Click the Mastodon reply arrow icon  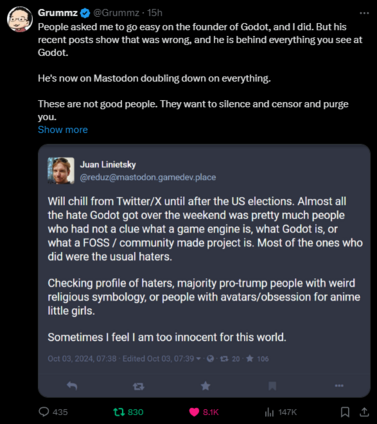(x=72, y=386)
